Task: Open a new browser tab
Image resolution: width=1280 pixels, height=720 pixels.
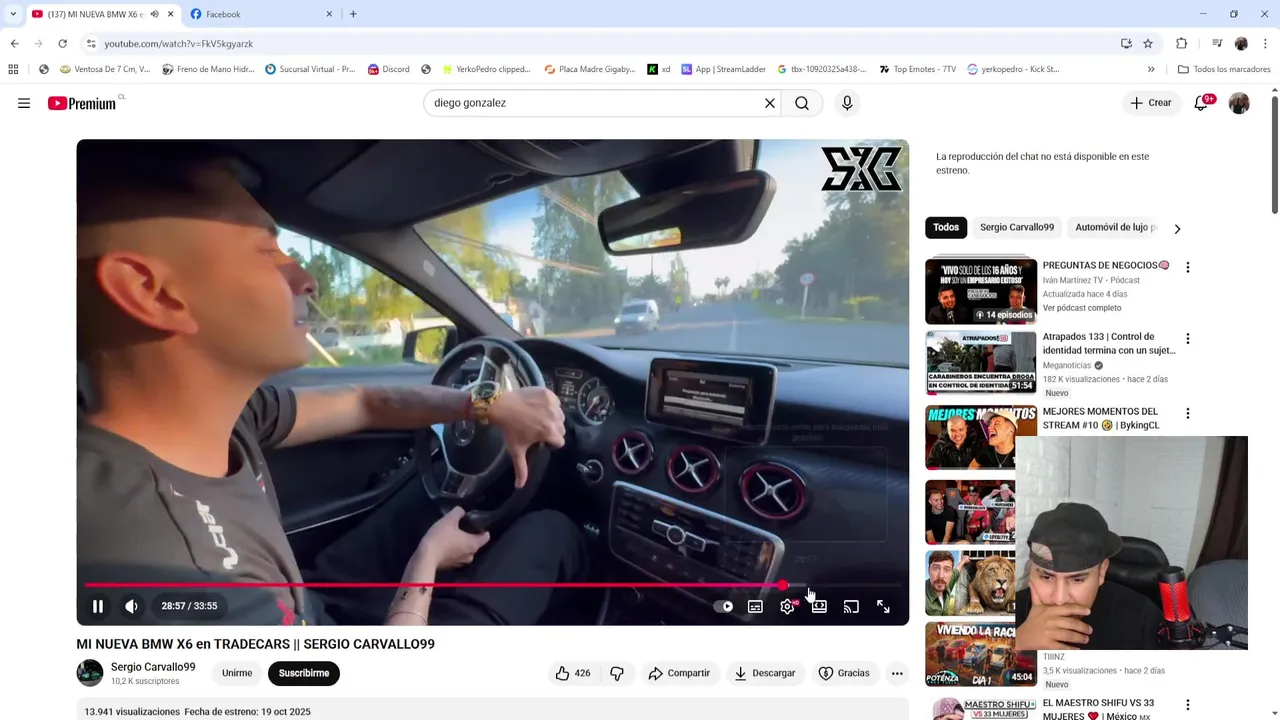Action: (353, 14)
